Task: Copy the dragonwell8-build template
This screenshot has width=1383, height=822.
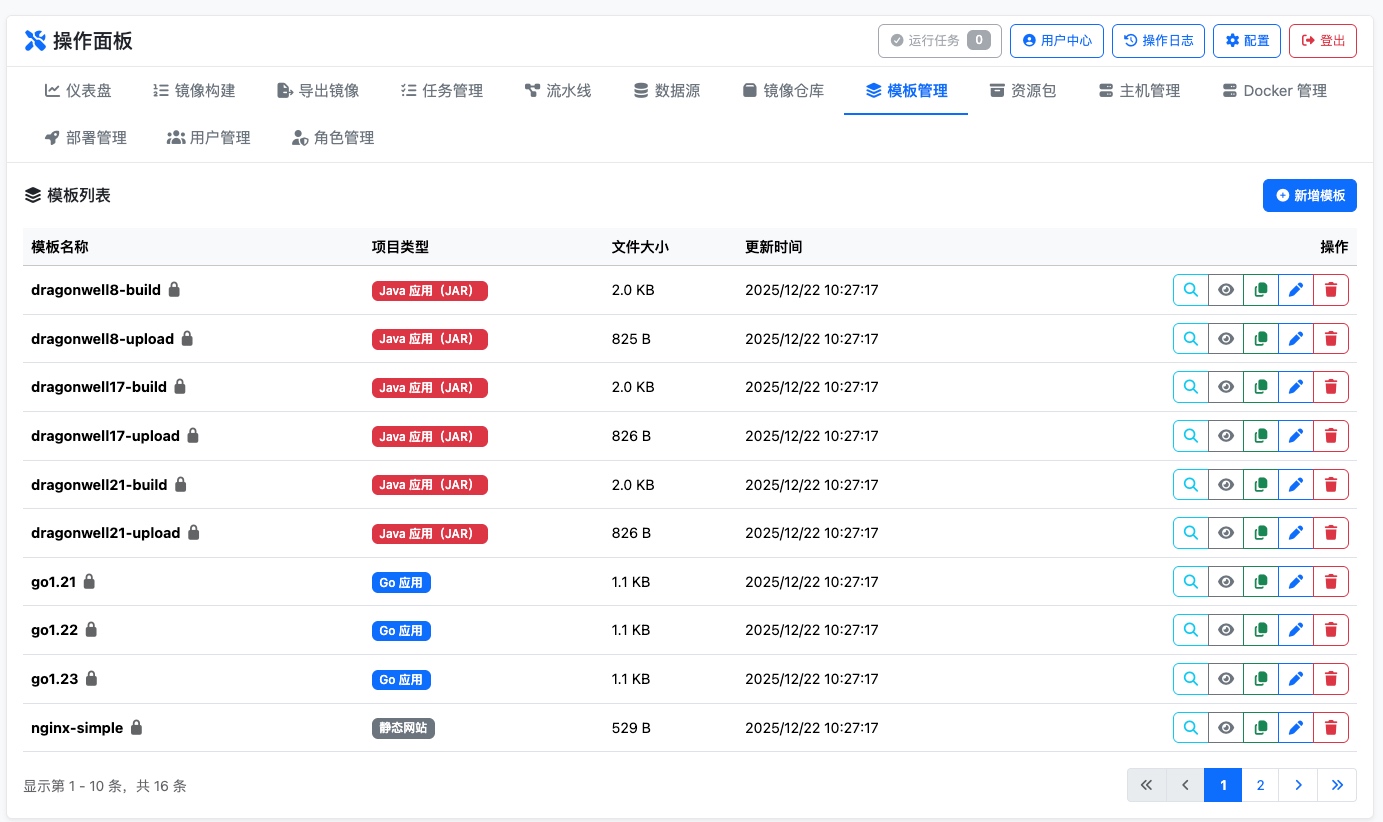Action: point(1261,290)
